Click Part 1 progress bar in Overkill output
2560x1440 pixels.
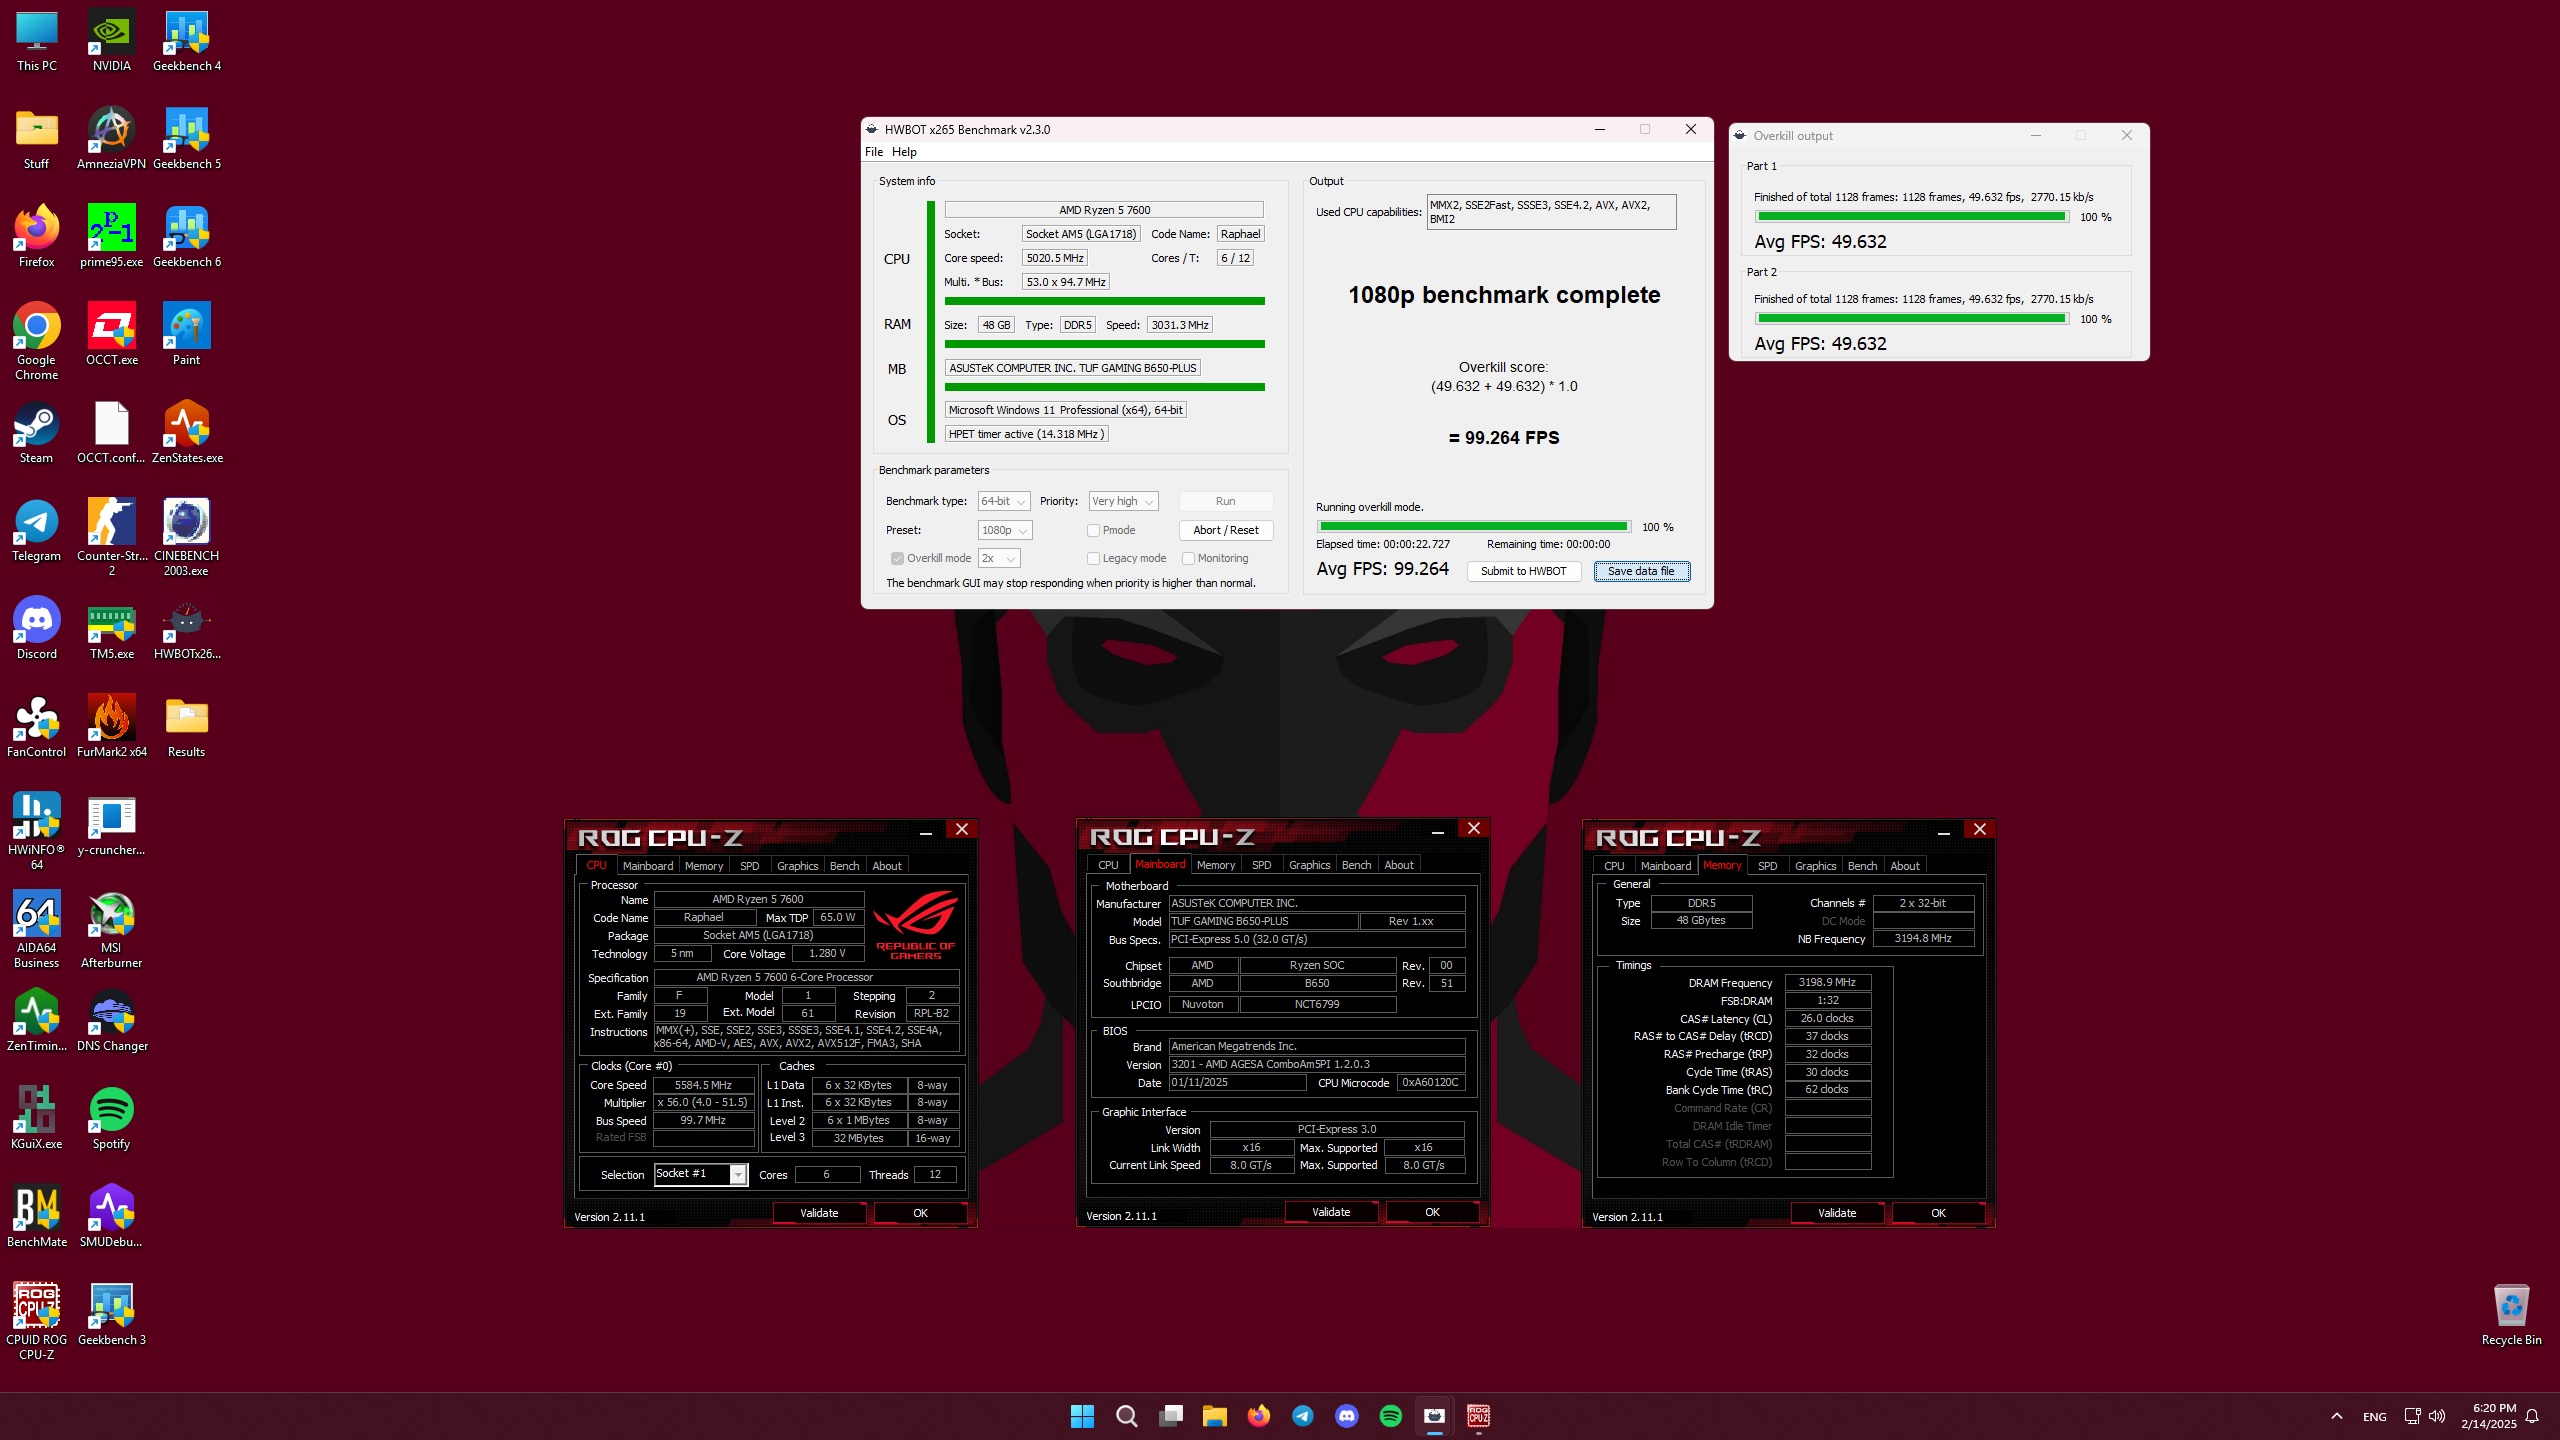coord(1911,217)
